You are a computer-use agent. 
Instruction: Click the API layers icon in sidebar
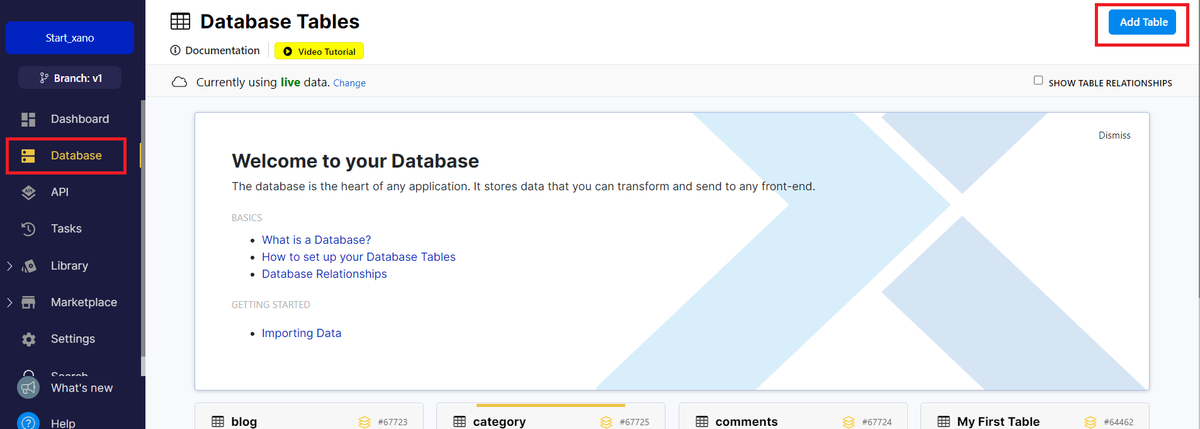tap(28, 192)
